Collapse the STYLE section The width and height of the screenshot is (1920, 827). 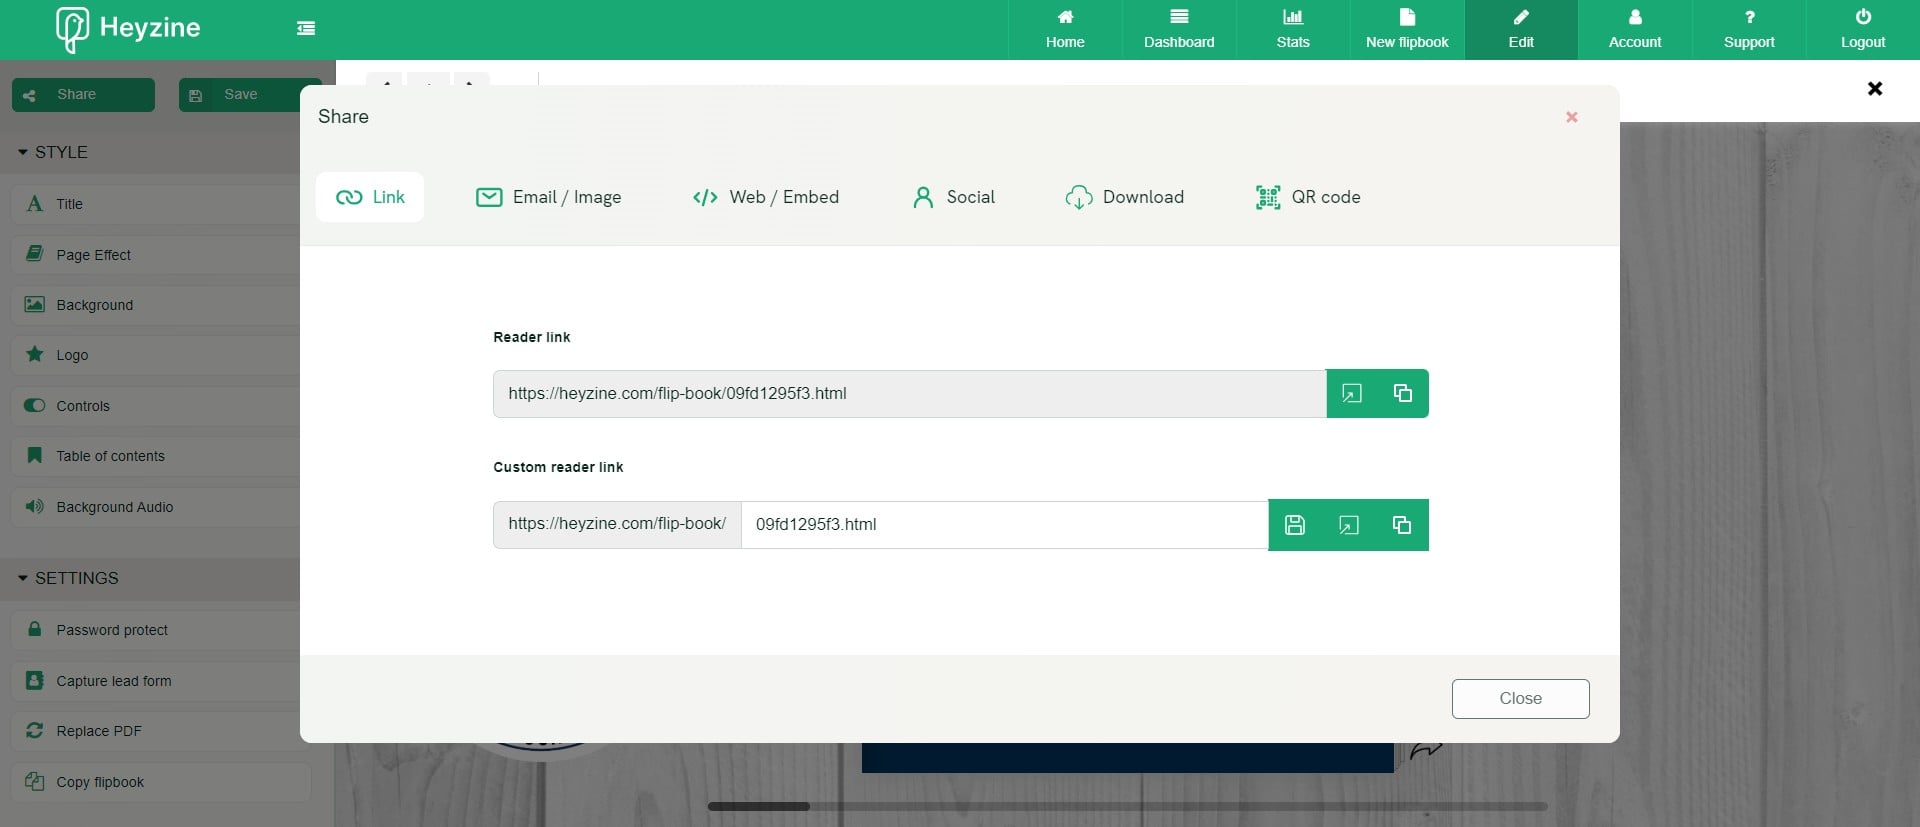coord(53,152)
